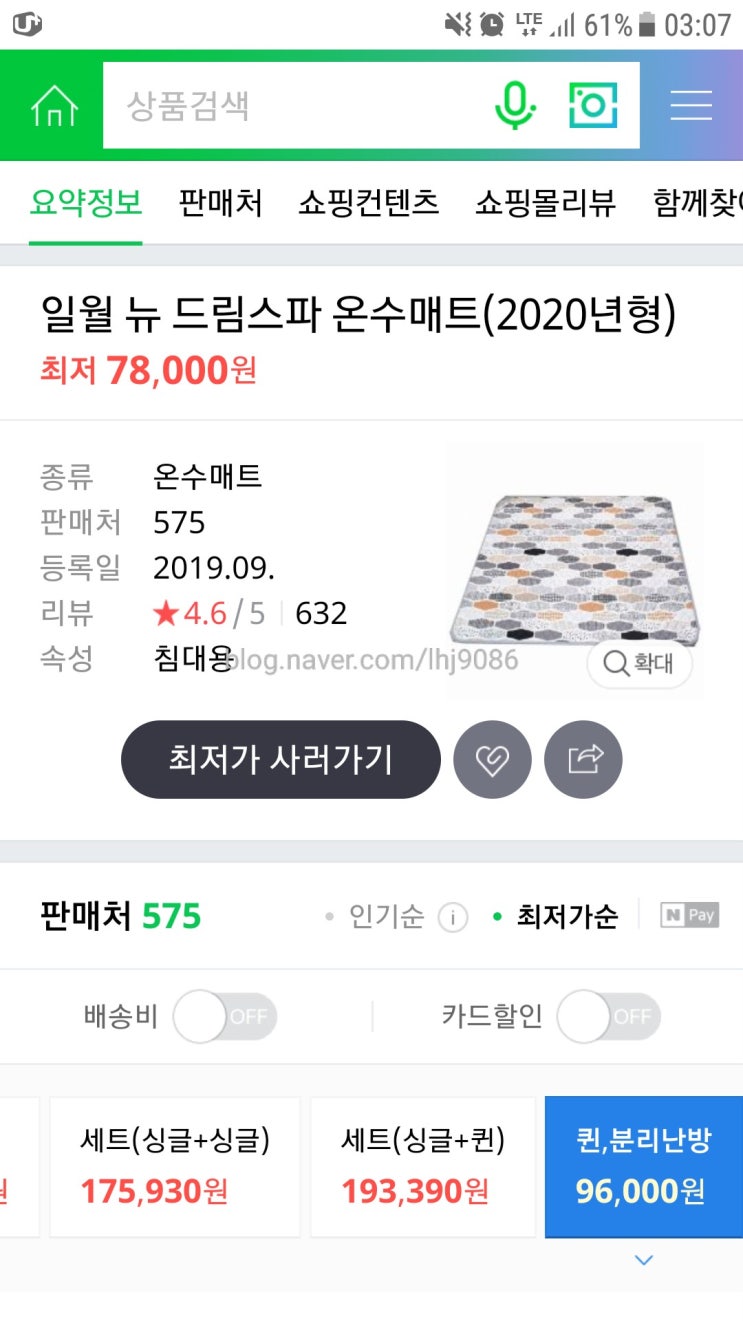
Task: Enable the 카드할인 toggle
Action: (x=608, y=1017)
